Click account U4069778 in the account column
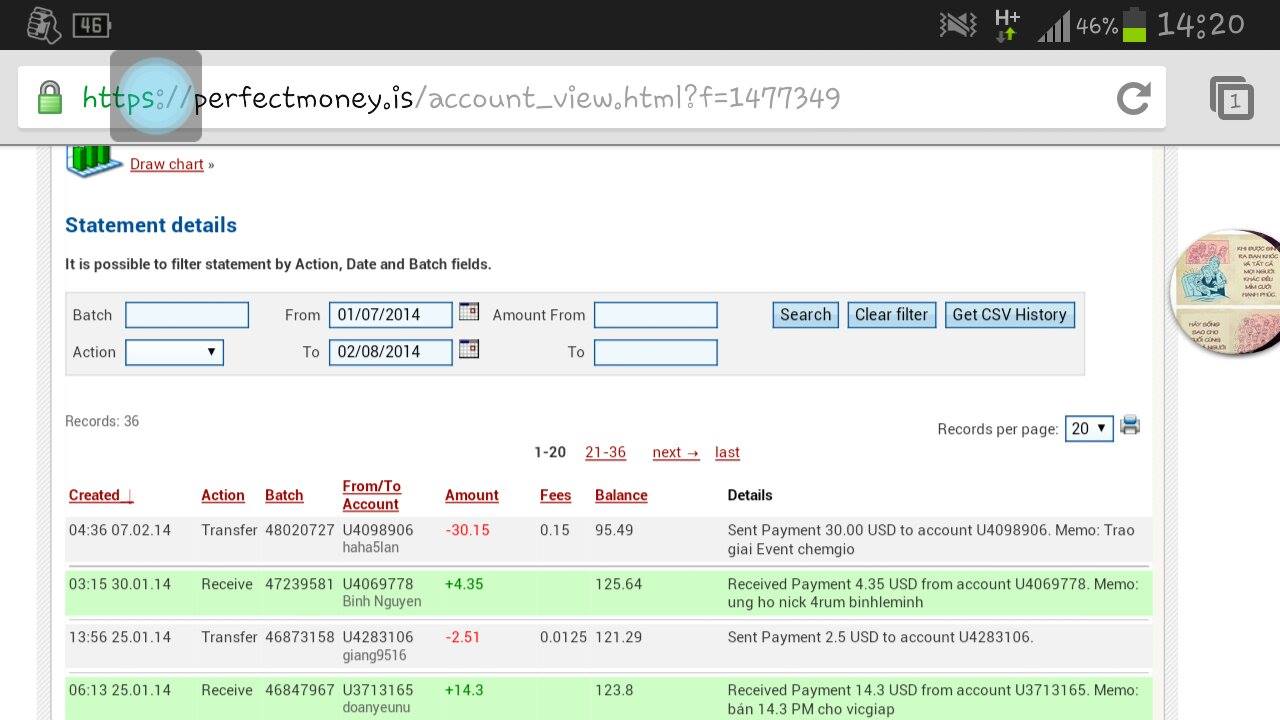Viewport: 1280px width, 720px height. click(x=378, y=584)
